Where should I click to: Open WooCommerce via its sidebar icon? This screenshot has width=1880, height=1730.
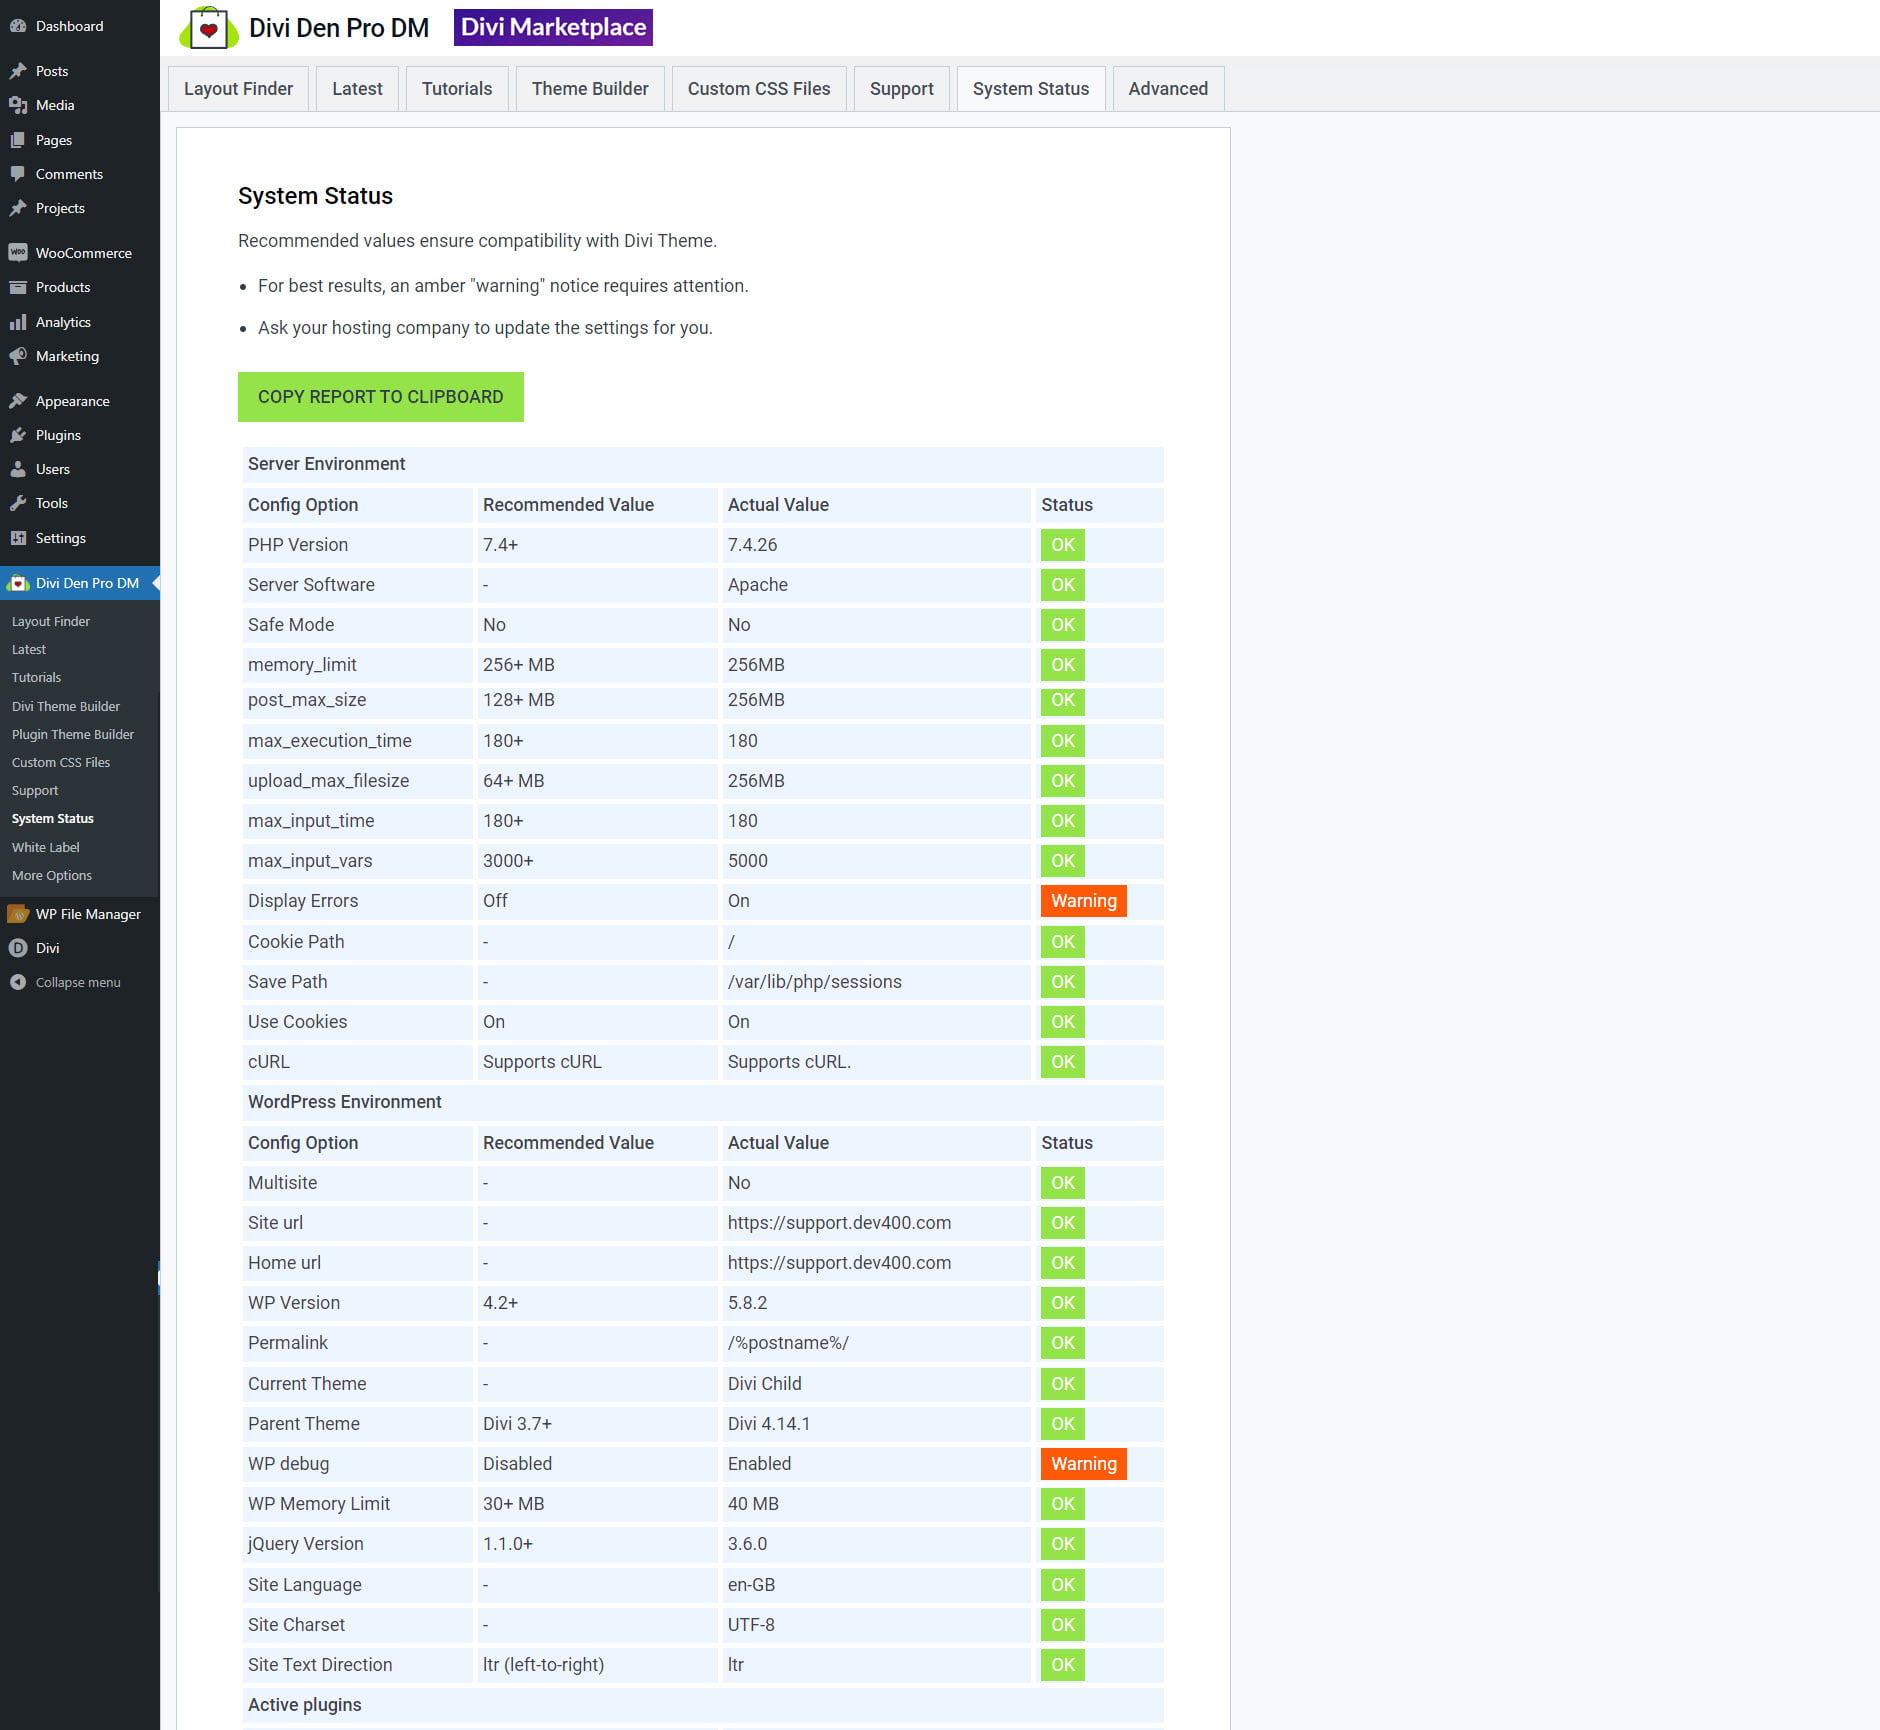click(x=18, y=253)
